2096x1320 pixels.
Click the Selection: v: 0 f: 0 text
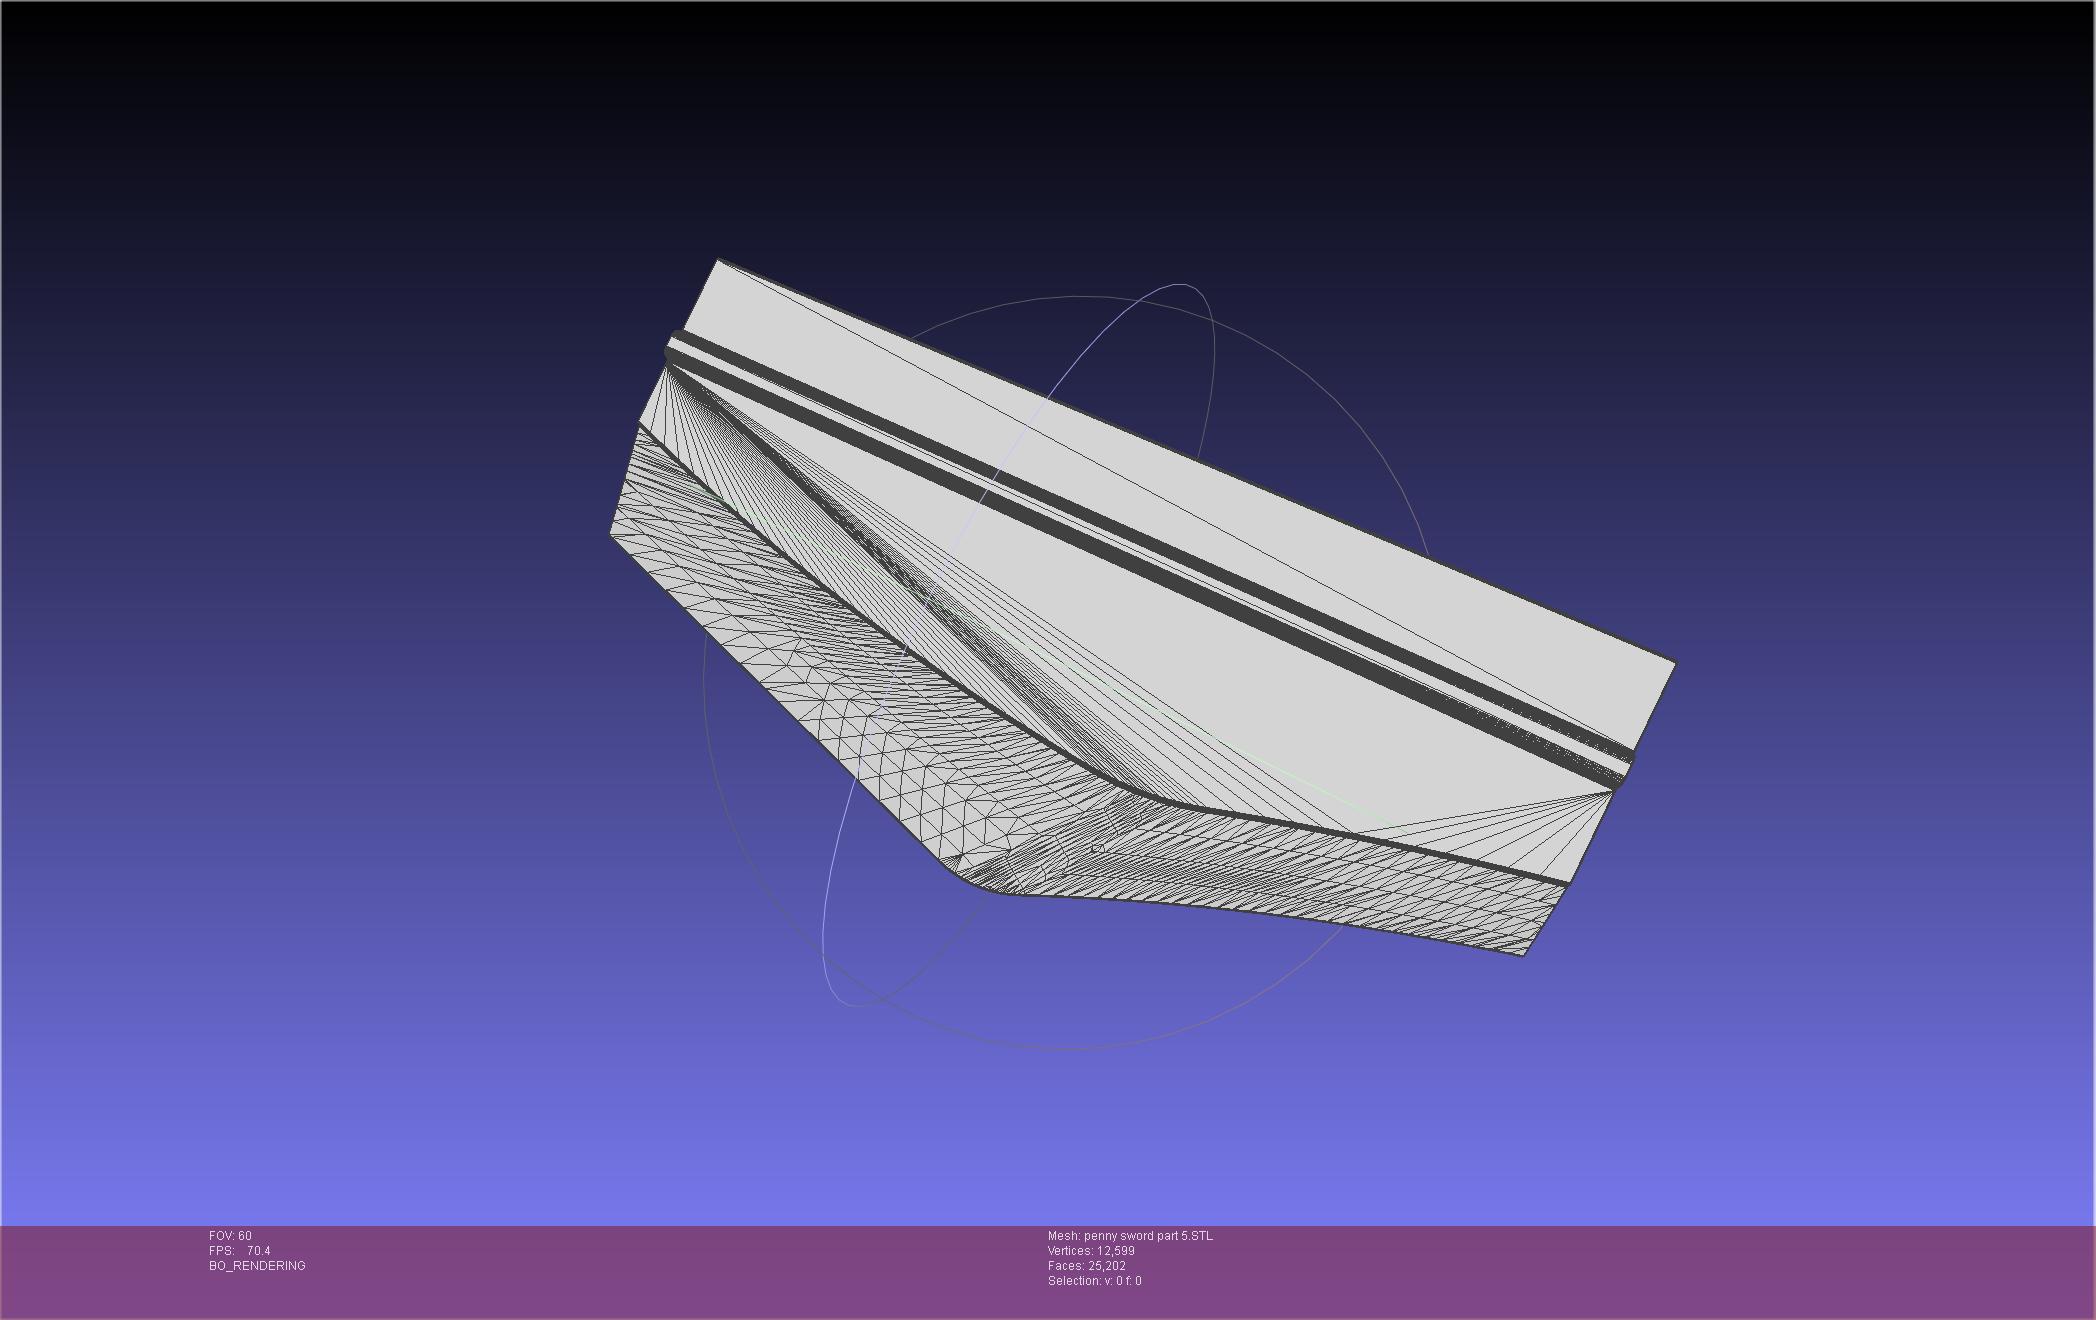point(1094,1281)
